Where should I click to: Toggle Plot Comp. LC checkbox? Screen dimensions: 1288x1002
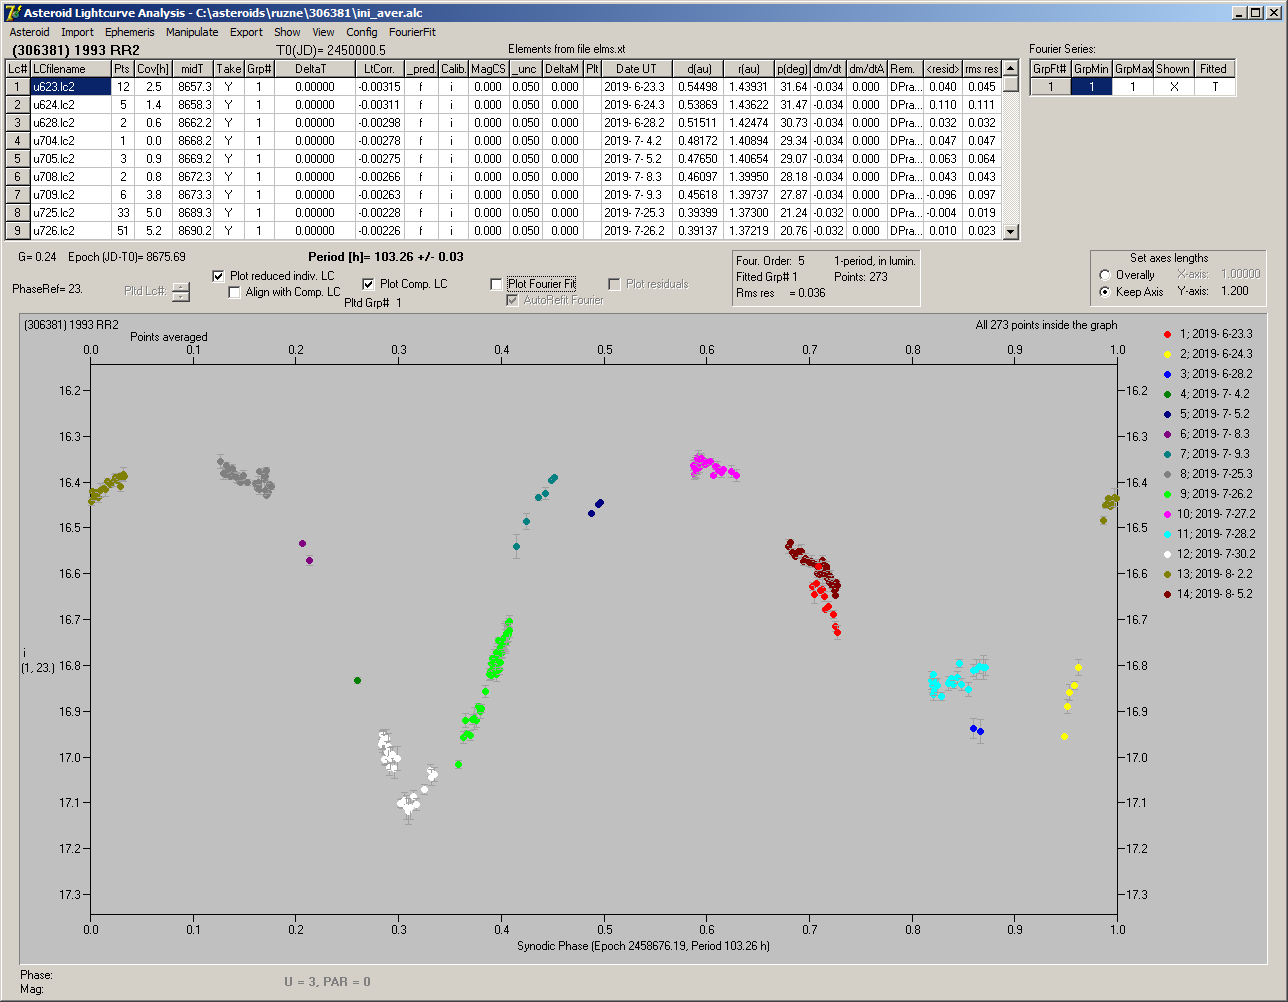[x=369, y=284]
